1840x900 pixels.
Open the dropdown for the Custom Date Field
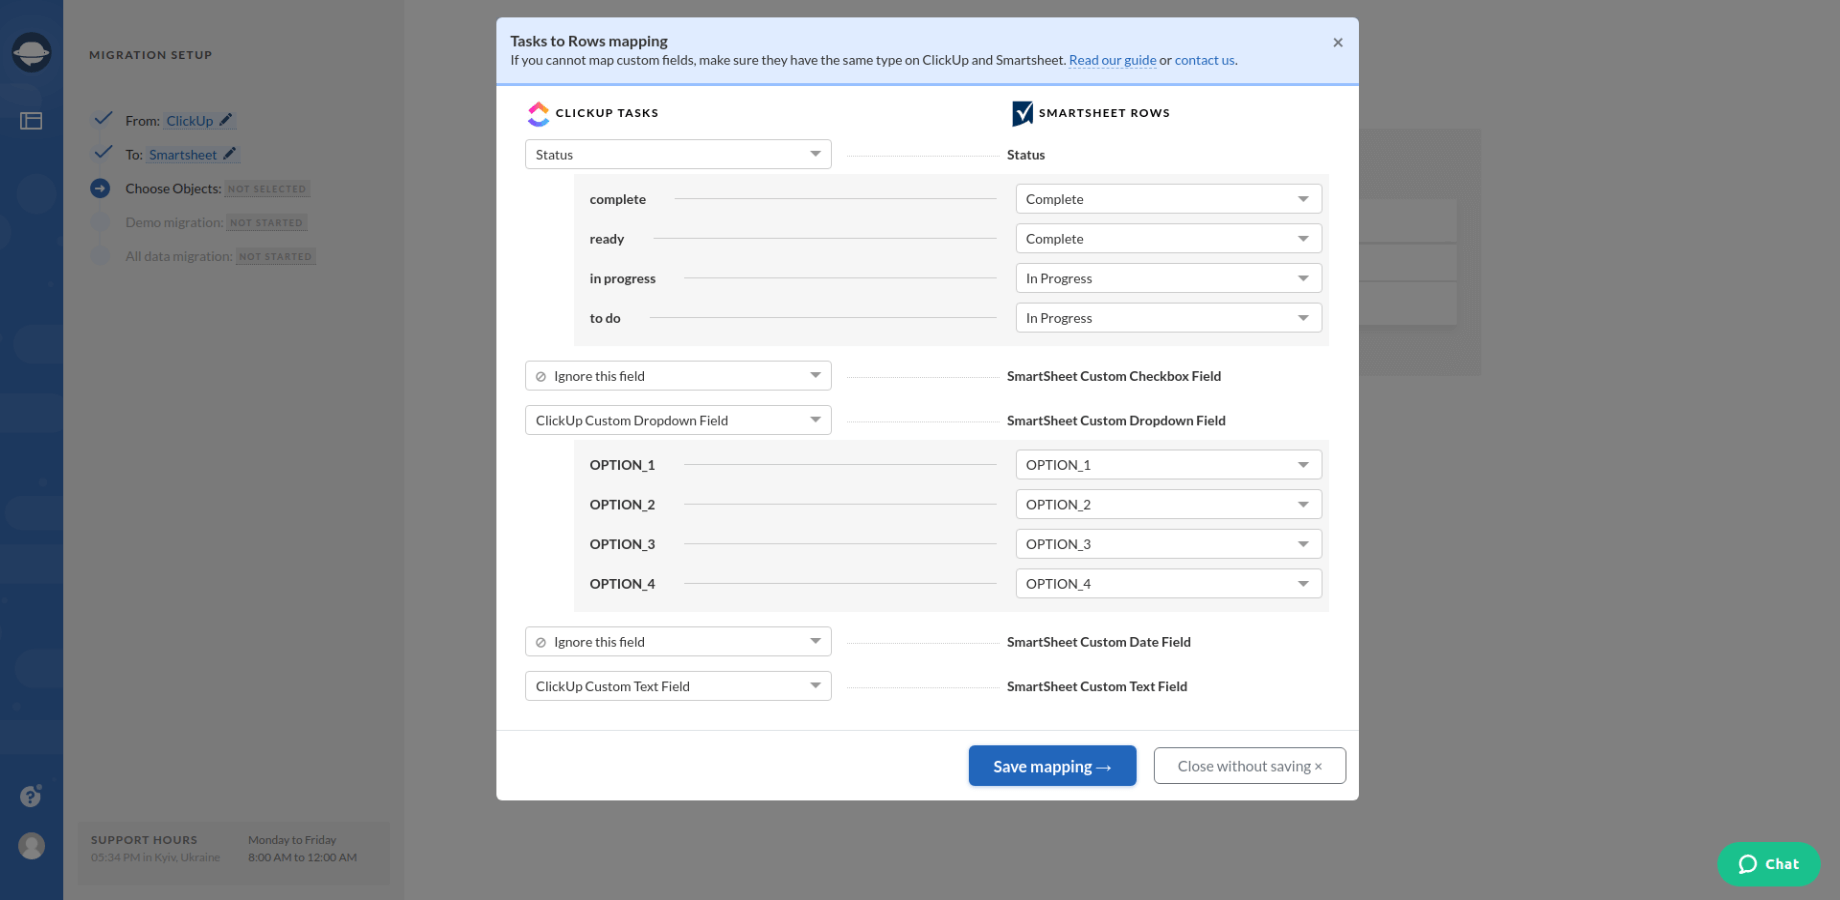678,642
